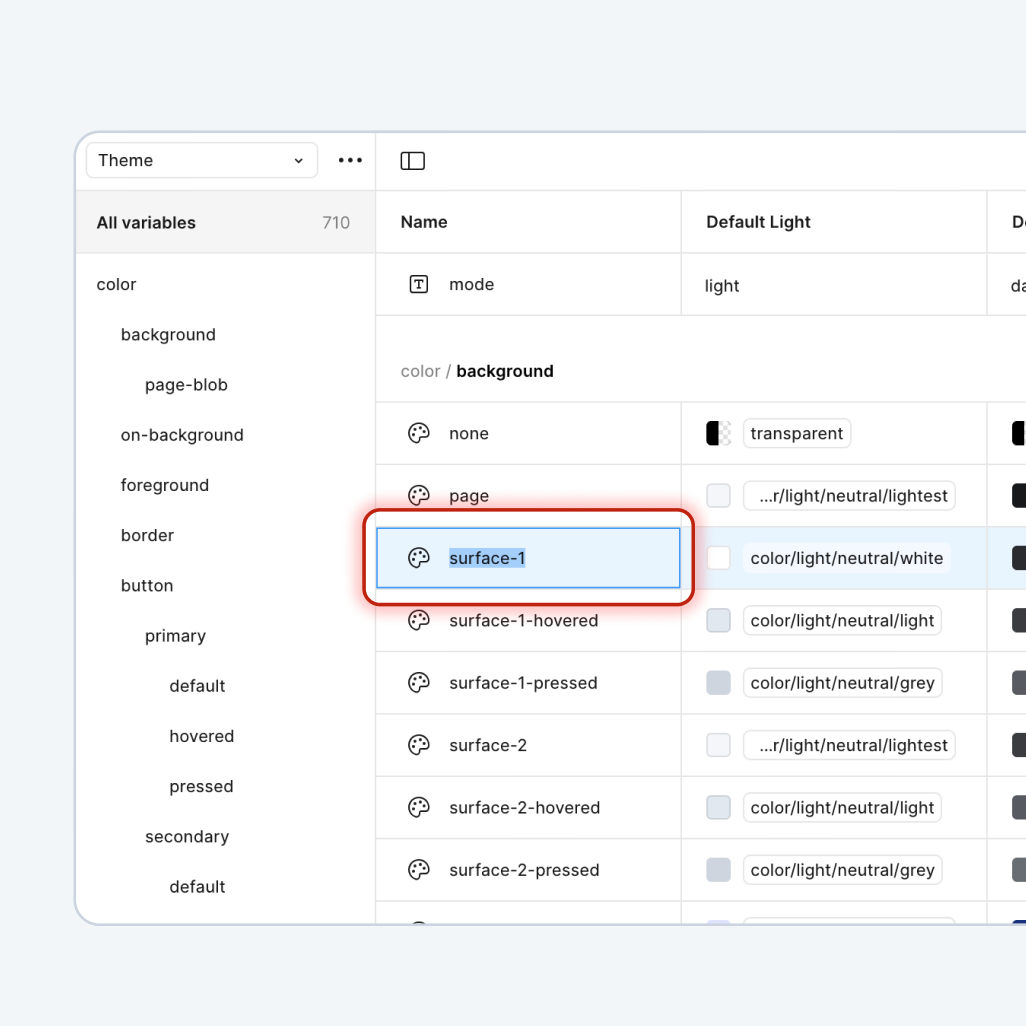Toggle the sidebar panel icon

[x=412, y=161]
